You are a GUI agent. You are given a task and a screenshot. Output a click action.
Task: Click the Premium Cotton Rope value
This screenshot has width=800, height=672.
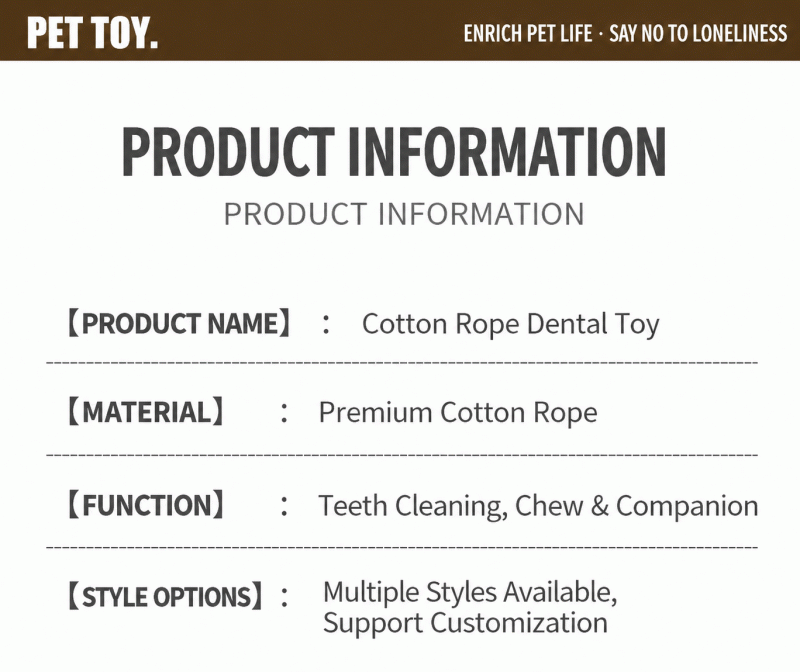tap(458, 413)
